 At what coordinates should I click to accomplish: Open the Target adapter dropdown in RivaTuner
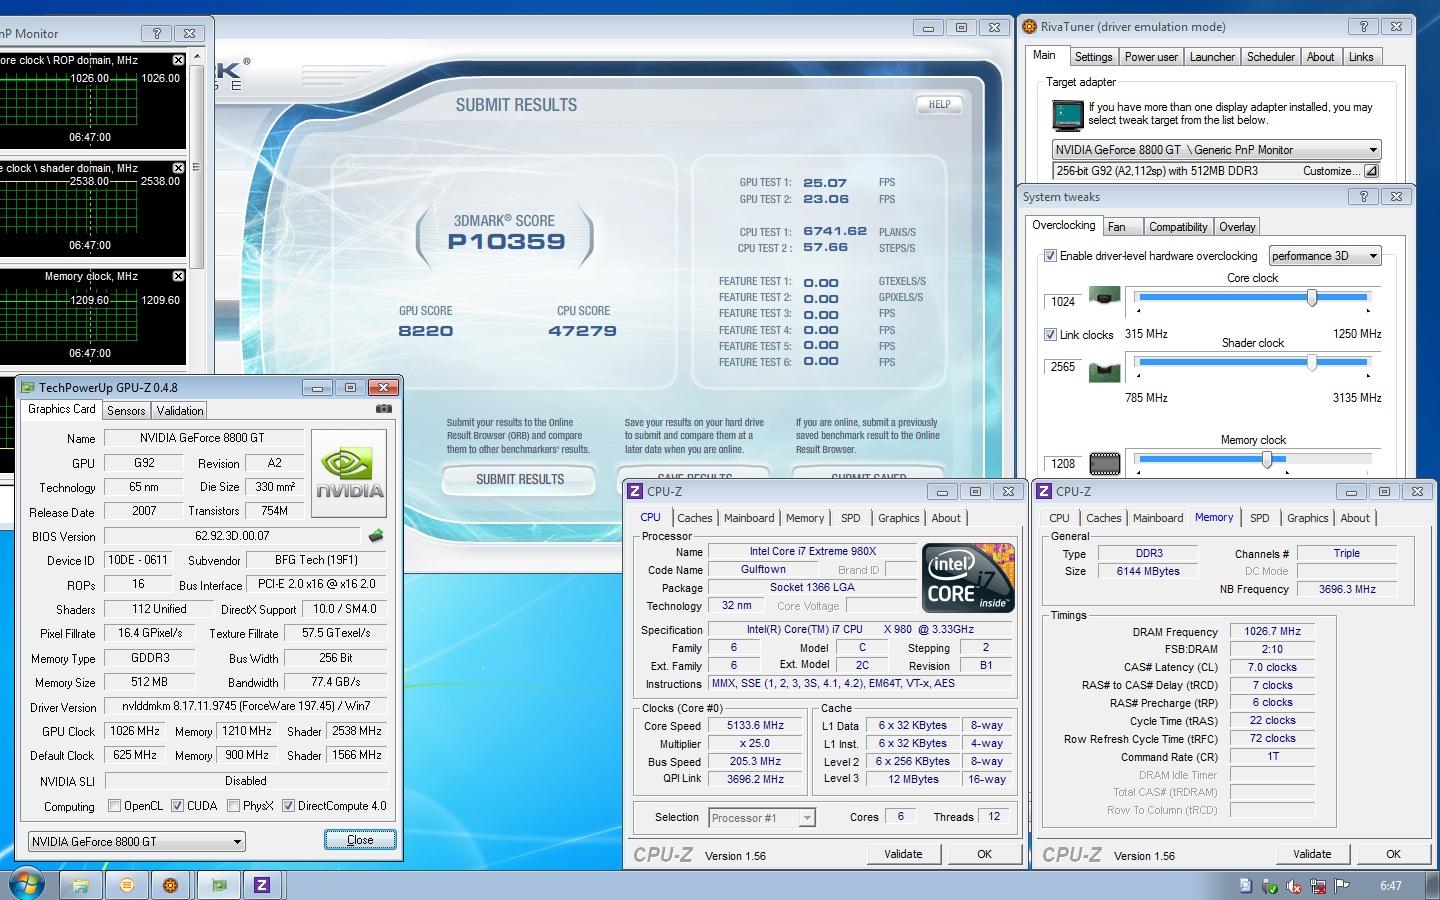tap(1217, 150)
